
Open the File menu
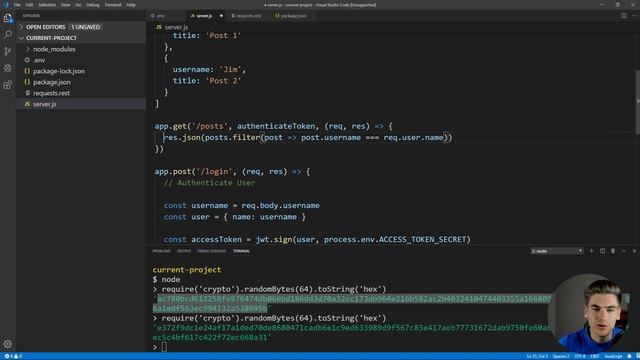pos(17,5)
